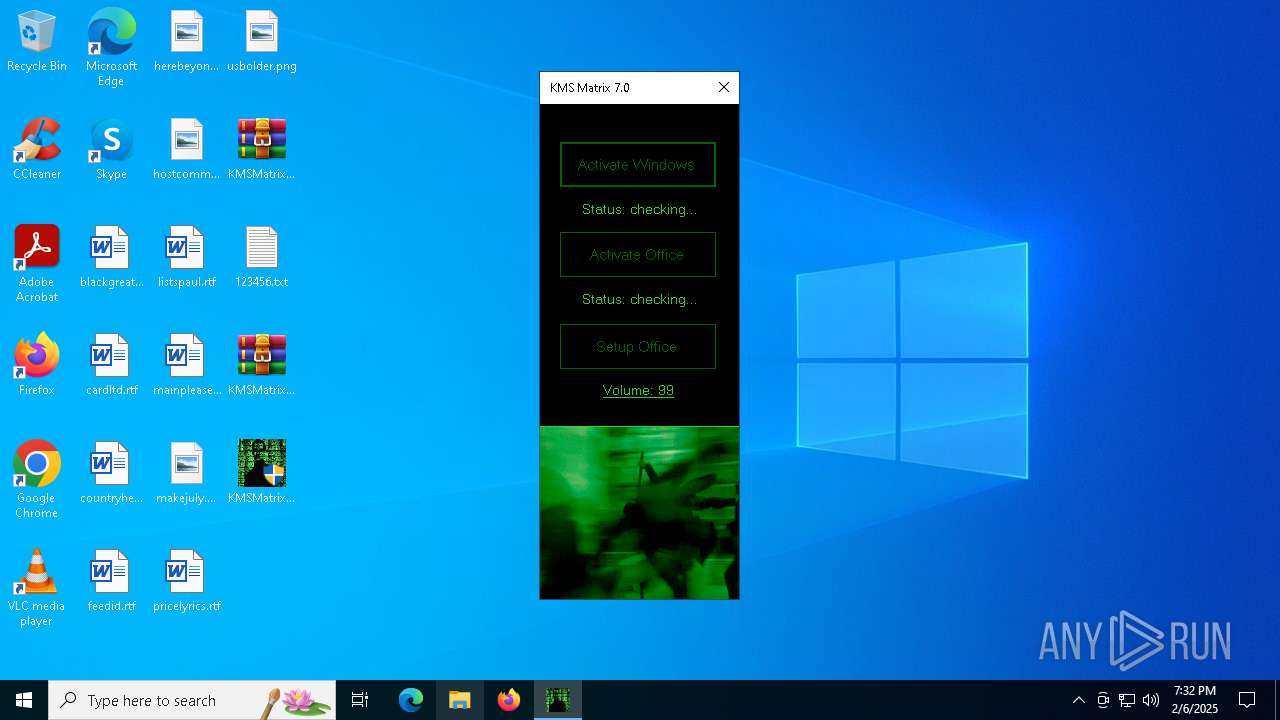Image resolution: width=1280 pixels, height=720 pixels.
Task: Select the feedid.rtf document icon
Action: pos(111,582)
